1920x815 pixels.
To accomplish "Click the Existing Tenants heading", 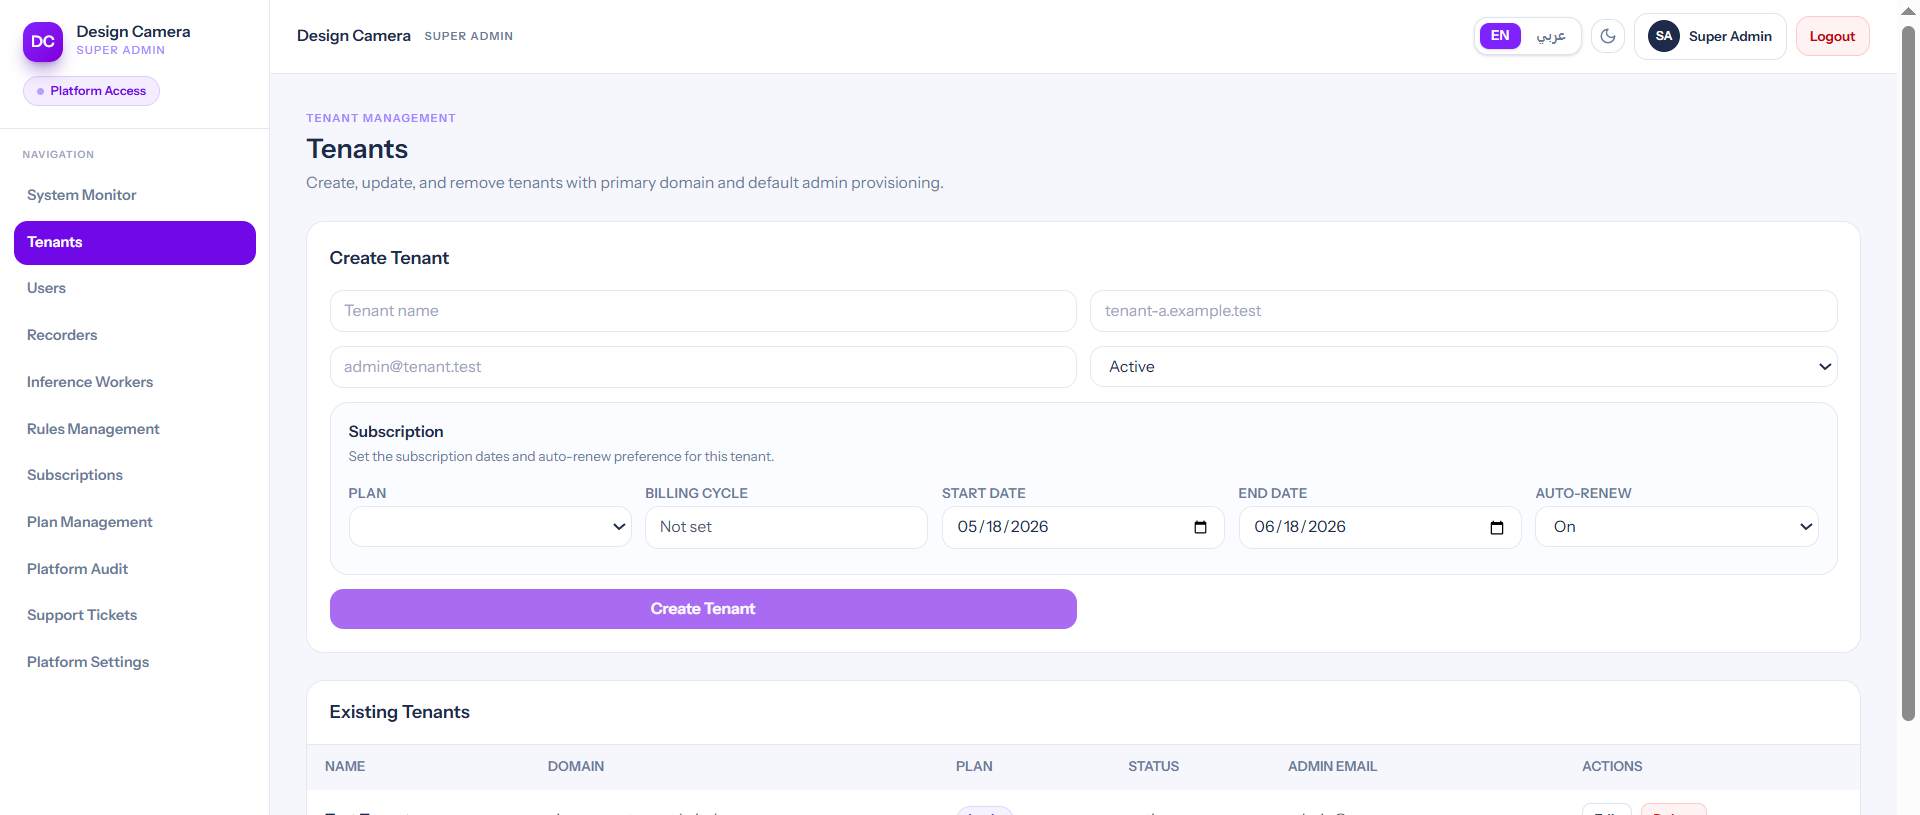I will 400,712.
